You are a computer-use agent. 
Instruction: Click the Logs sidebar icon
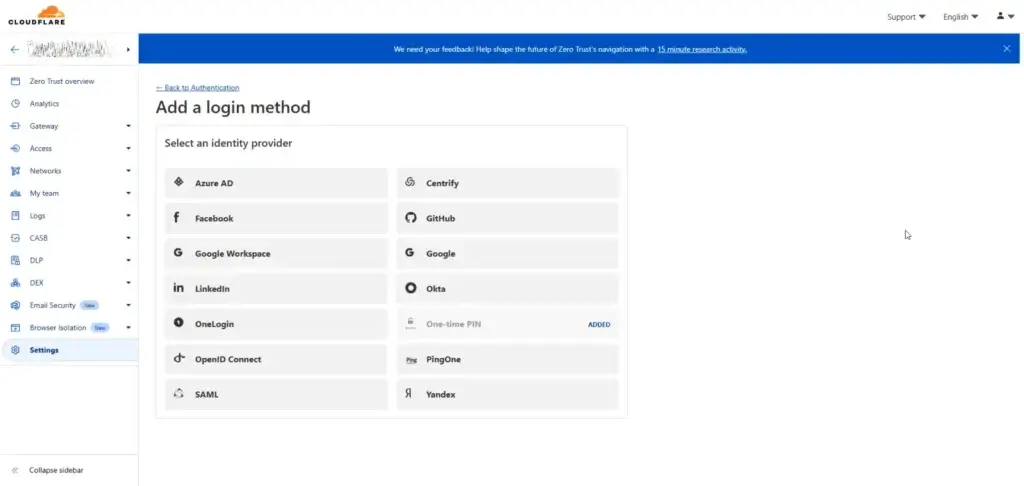point(16,216)
